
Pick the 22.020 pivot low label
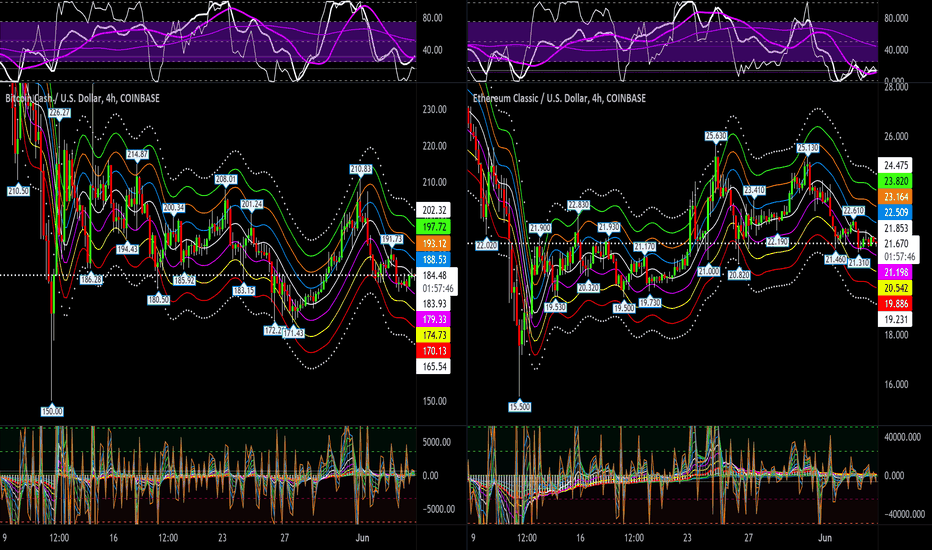coord(486,245)
